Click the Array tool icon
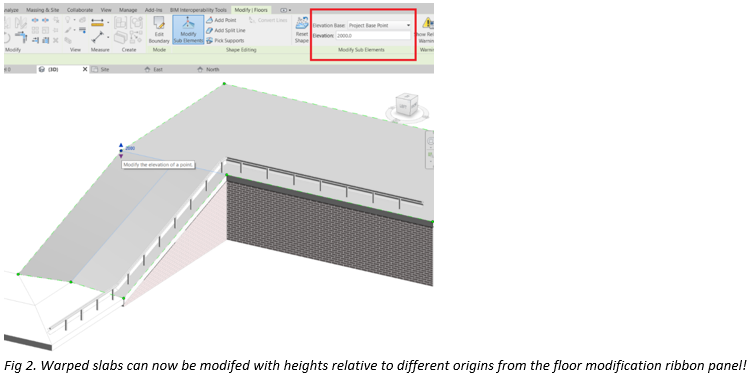This screenshot has height=377, width=750. coord(35,30)
